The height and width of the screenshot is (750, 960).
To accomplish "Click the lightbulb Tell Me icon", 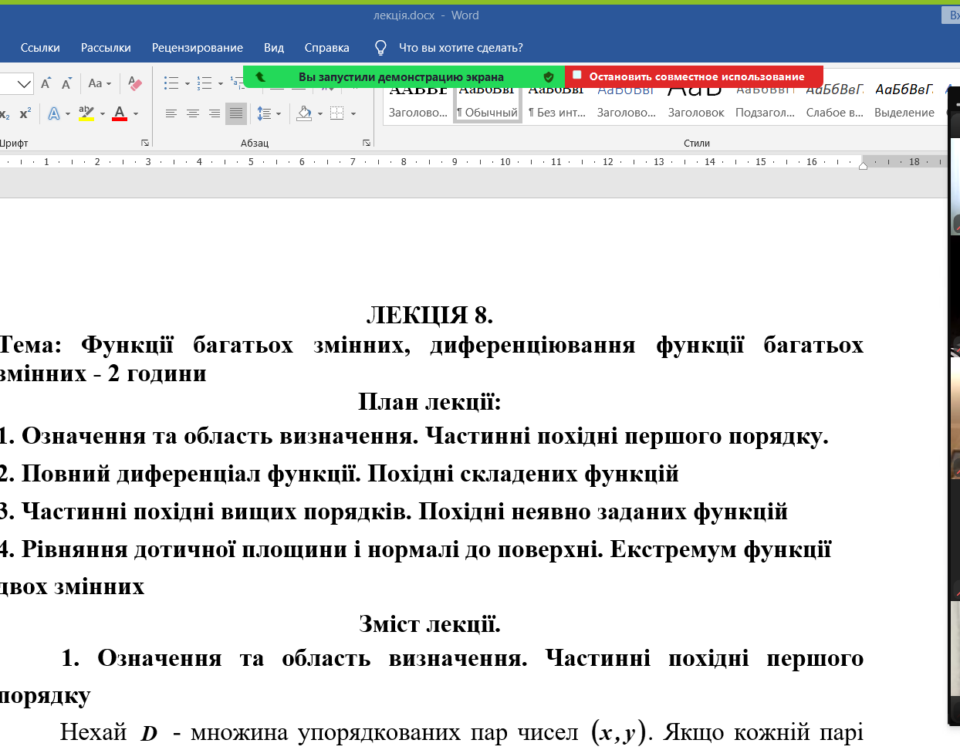I will pos(380,48).
